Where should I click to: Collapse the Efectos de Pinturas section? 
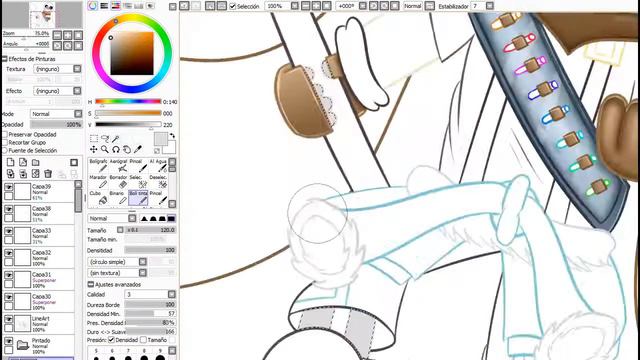coord(4,59)
